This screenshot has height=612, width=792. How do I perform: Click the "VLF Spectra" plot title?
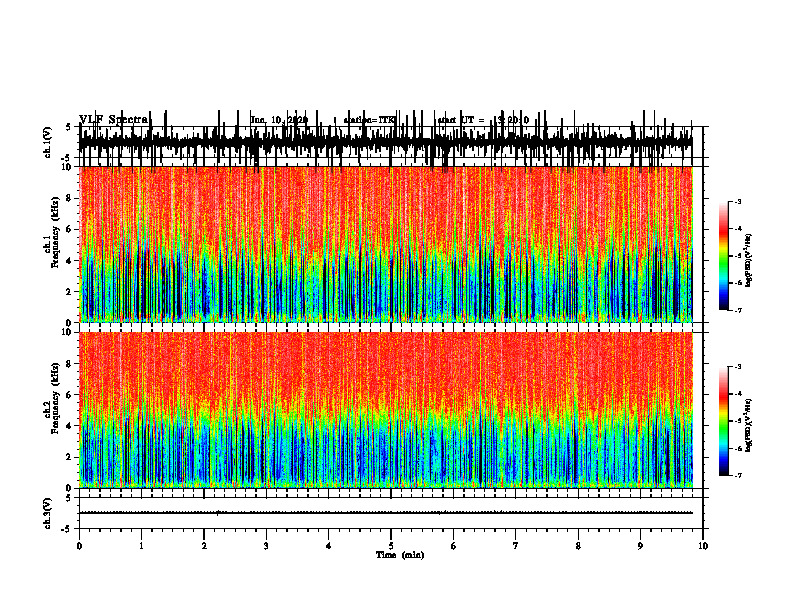click(x=114, y=120)
